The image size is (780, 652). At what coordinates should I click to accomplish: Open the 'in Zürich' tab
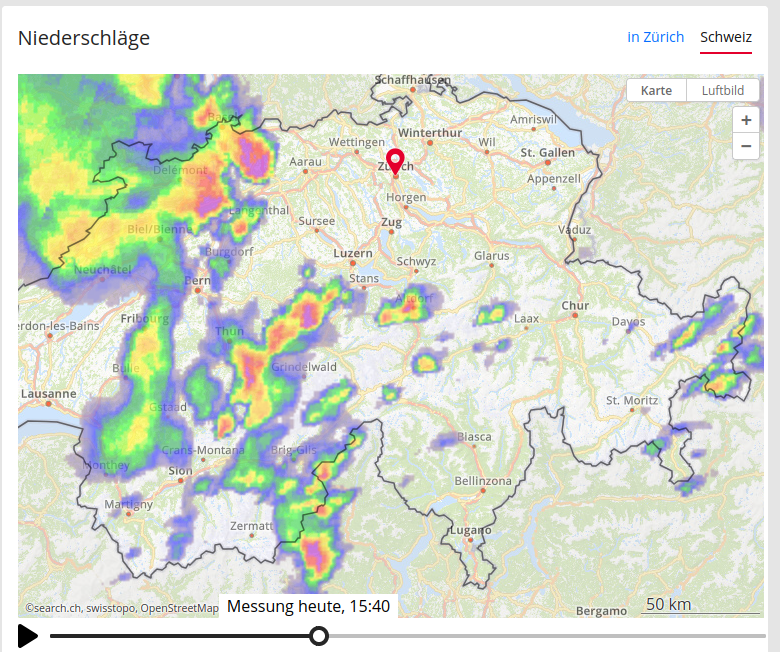click(656, 37)
